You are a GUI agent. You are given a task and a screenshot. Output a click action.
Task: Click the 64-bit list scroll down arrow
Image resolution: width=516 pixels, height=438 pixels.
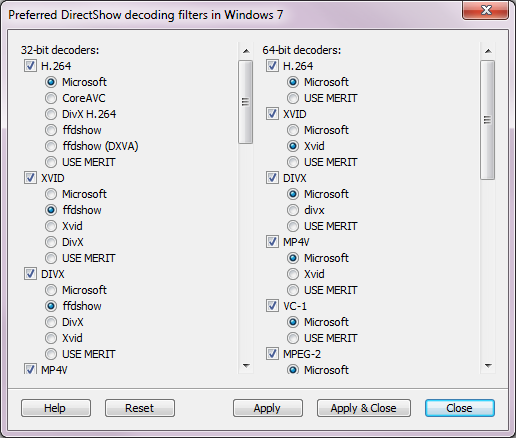click(488, 366)
